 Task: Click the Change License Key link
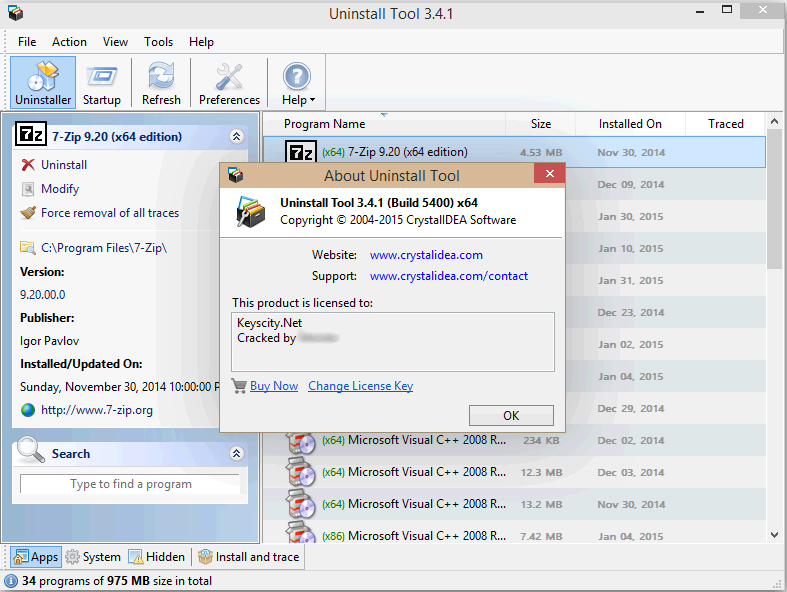(360, 386)
